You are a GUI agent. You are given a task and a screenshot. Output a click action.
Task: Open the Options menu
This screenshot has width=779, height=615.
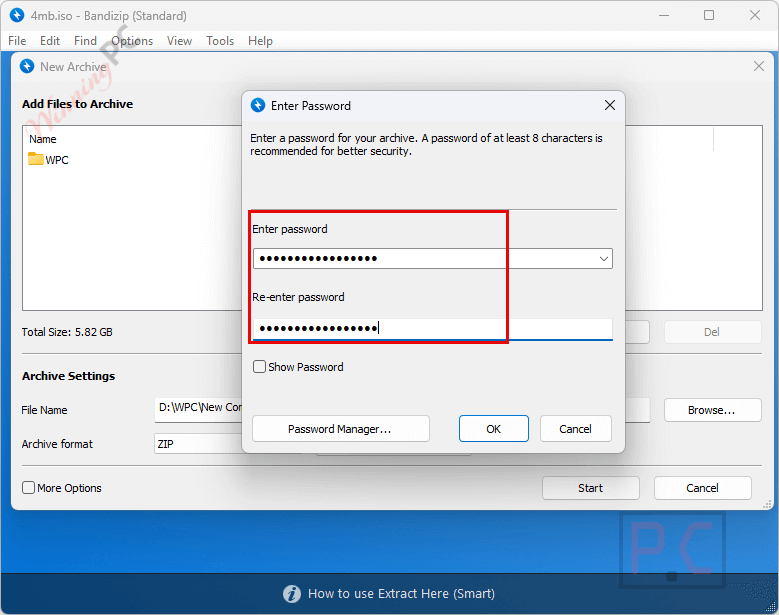coord(132,41)
